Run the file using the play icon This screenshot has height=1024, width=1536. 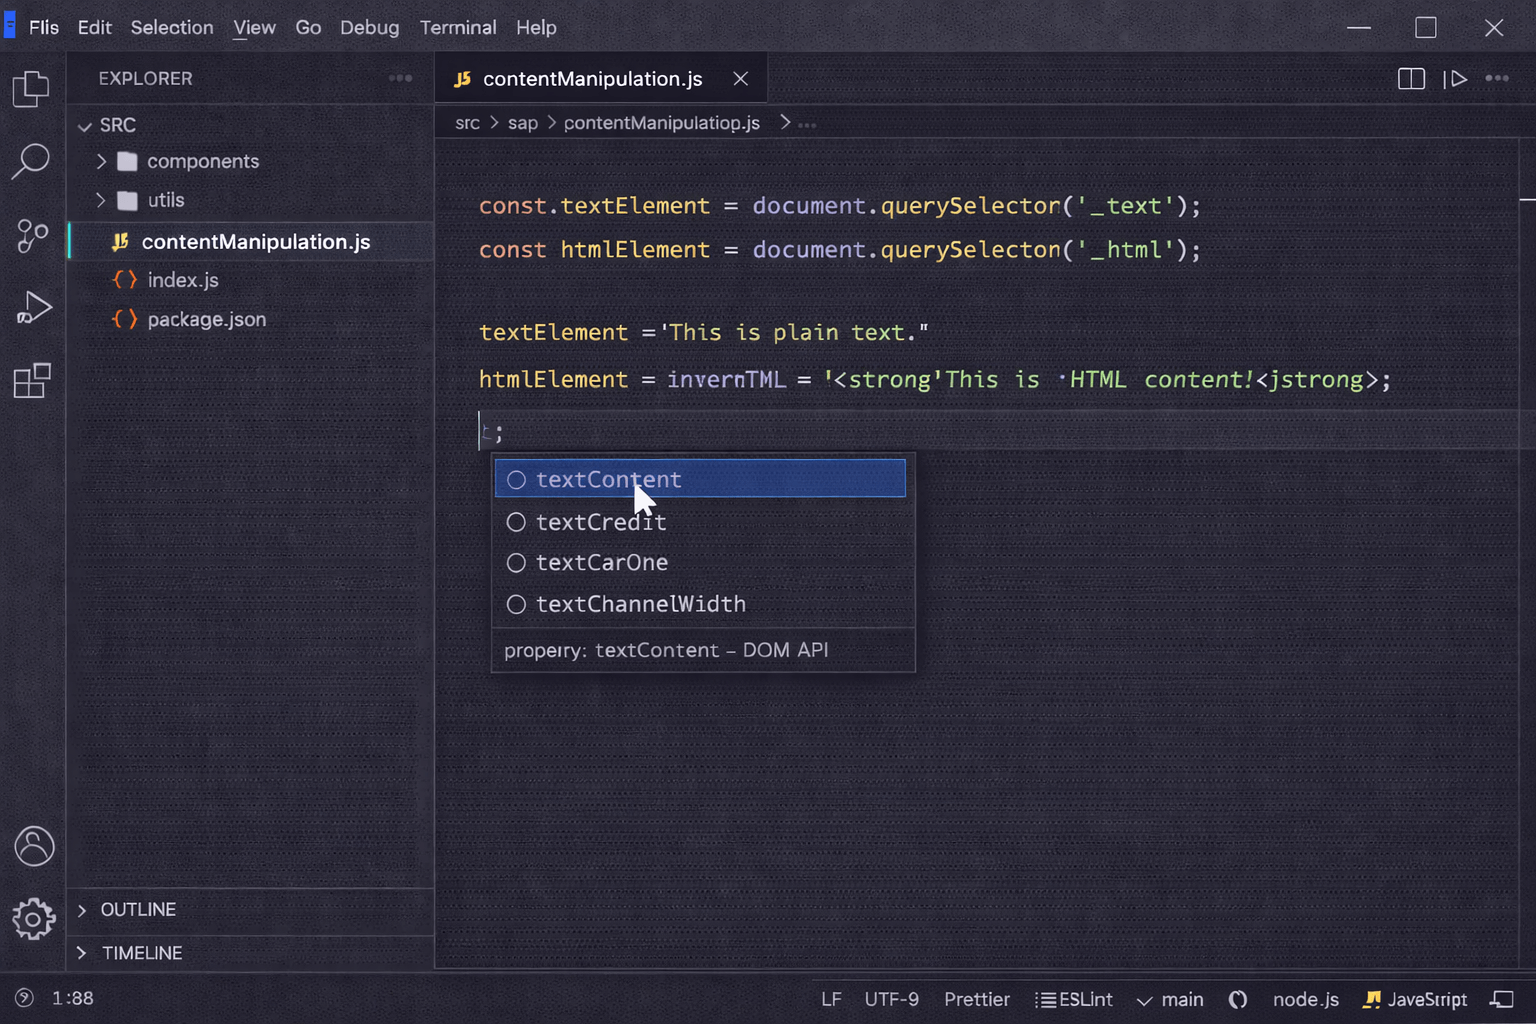[1457, 78]
